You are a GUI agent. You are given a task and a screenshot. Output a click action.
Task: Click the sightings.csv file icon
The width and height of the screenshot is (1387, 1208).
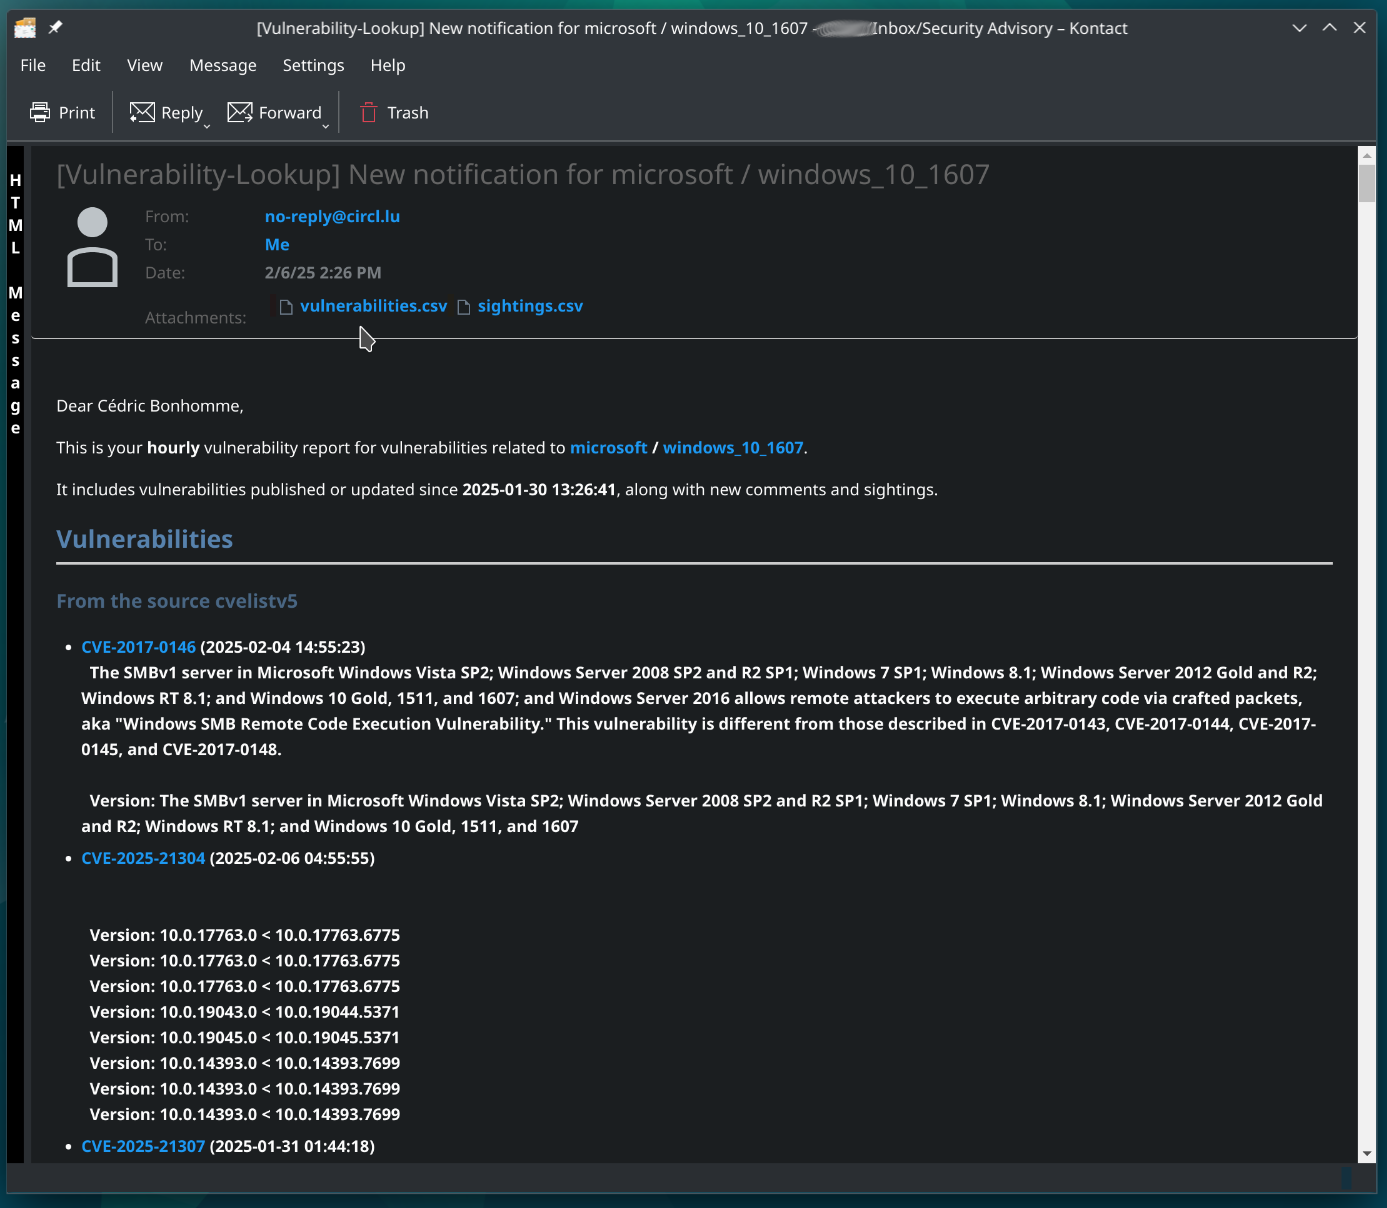(464, 307)
